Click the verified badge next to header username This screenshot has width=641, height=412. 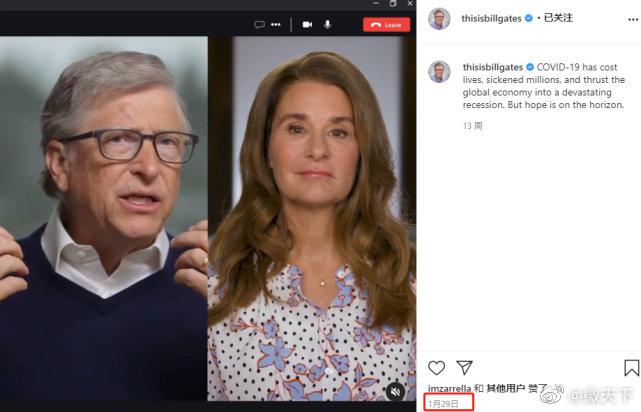529,19
